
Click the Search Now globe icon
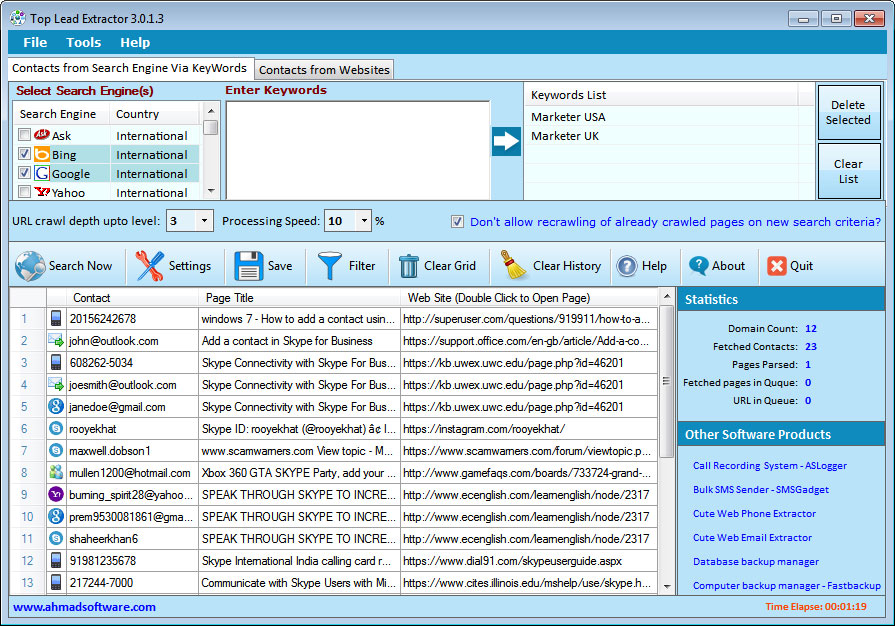coord(31,266)
